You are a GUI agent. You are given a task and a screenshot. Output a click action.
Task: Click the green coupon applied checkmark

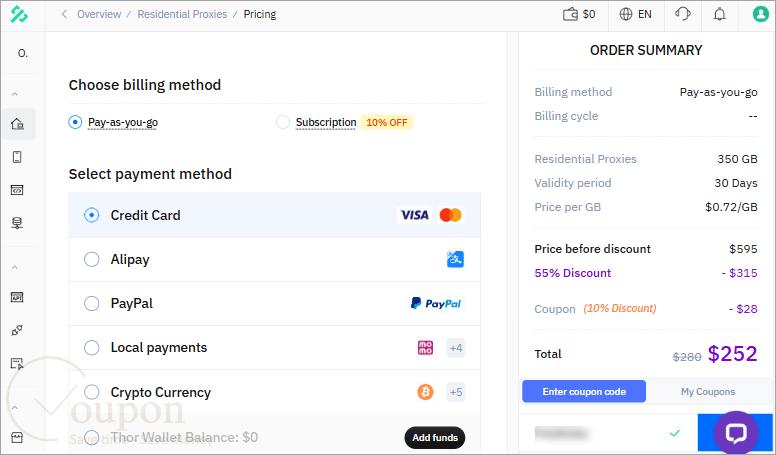tap(675, 433)
